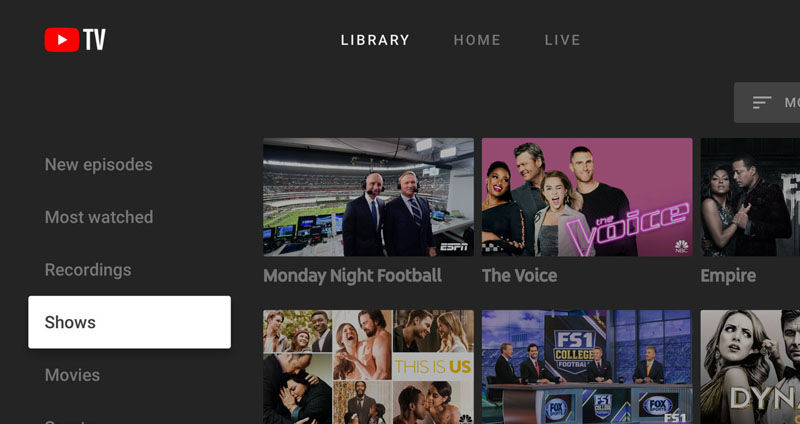Open The Voice show thumbnail
The height and width of the screenshot is (424, 800).
[x=587, y=197]
